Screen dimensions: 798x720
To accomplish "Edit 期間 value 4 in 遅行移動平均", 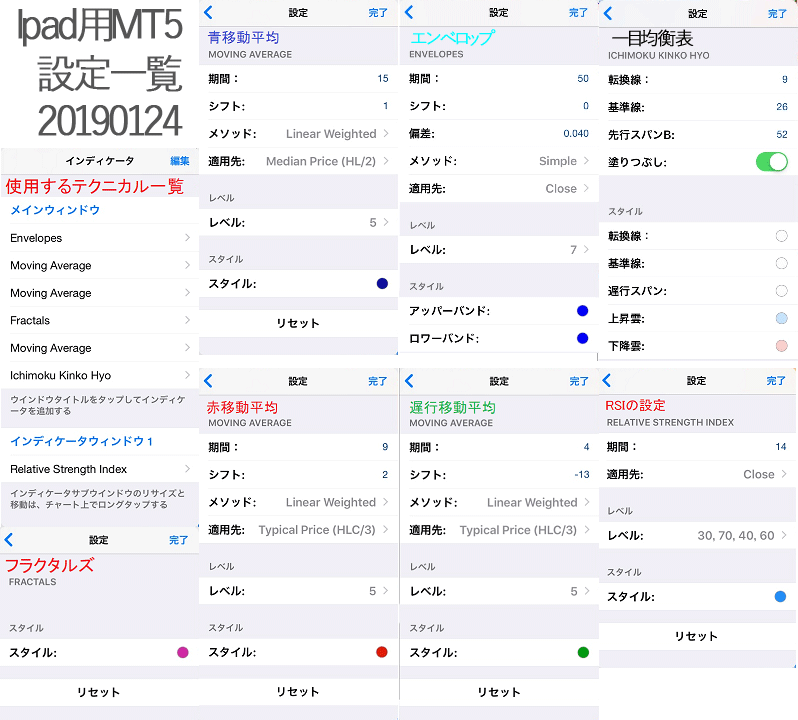I will tap(586, 447).
